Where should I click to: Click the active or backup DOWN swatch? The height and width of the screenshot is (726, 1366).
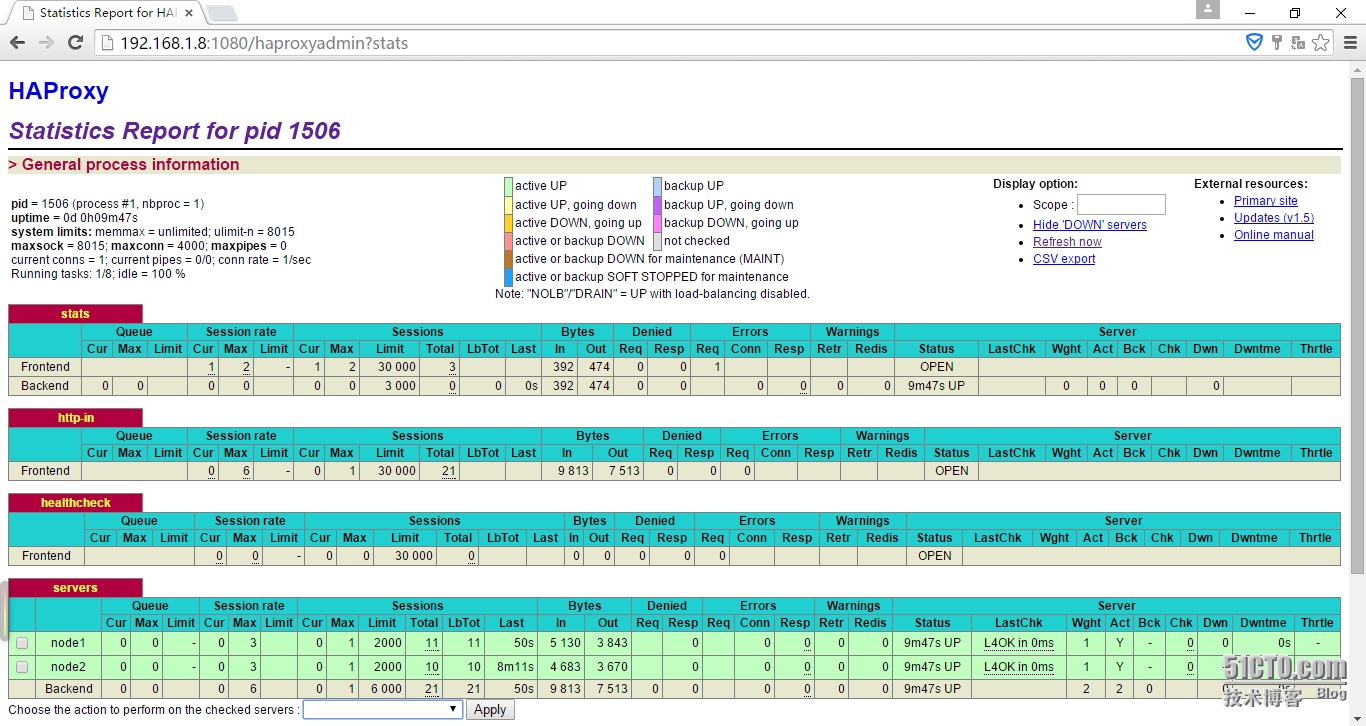(508, 241)
